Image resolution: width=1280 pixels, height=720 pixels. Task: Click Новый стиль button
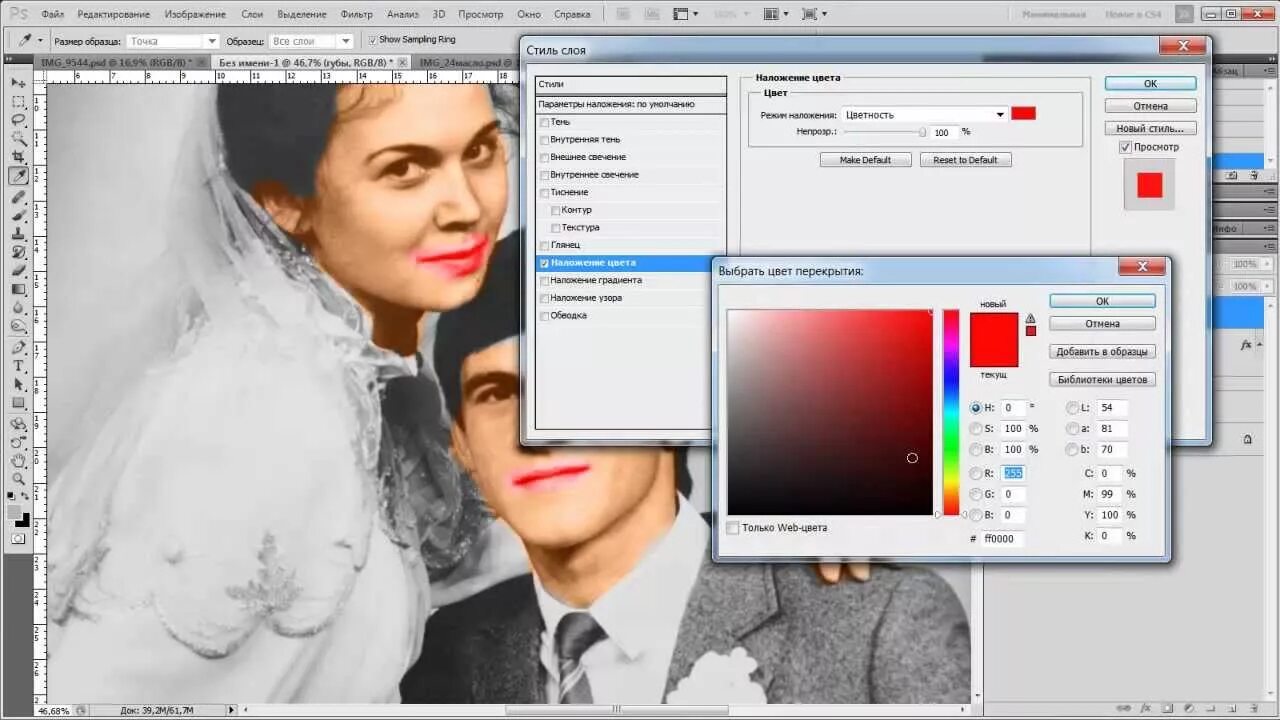pos(1150,129)
